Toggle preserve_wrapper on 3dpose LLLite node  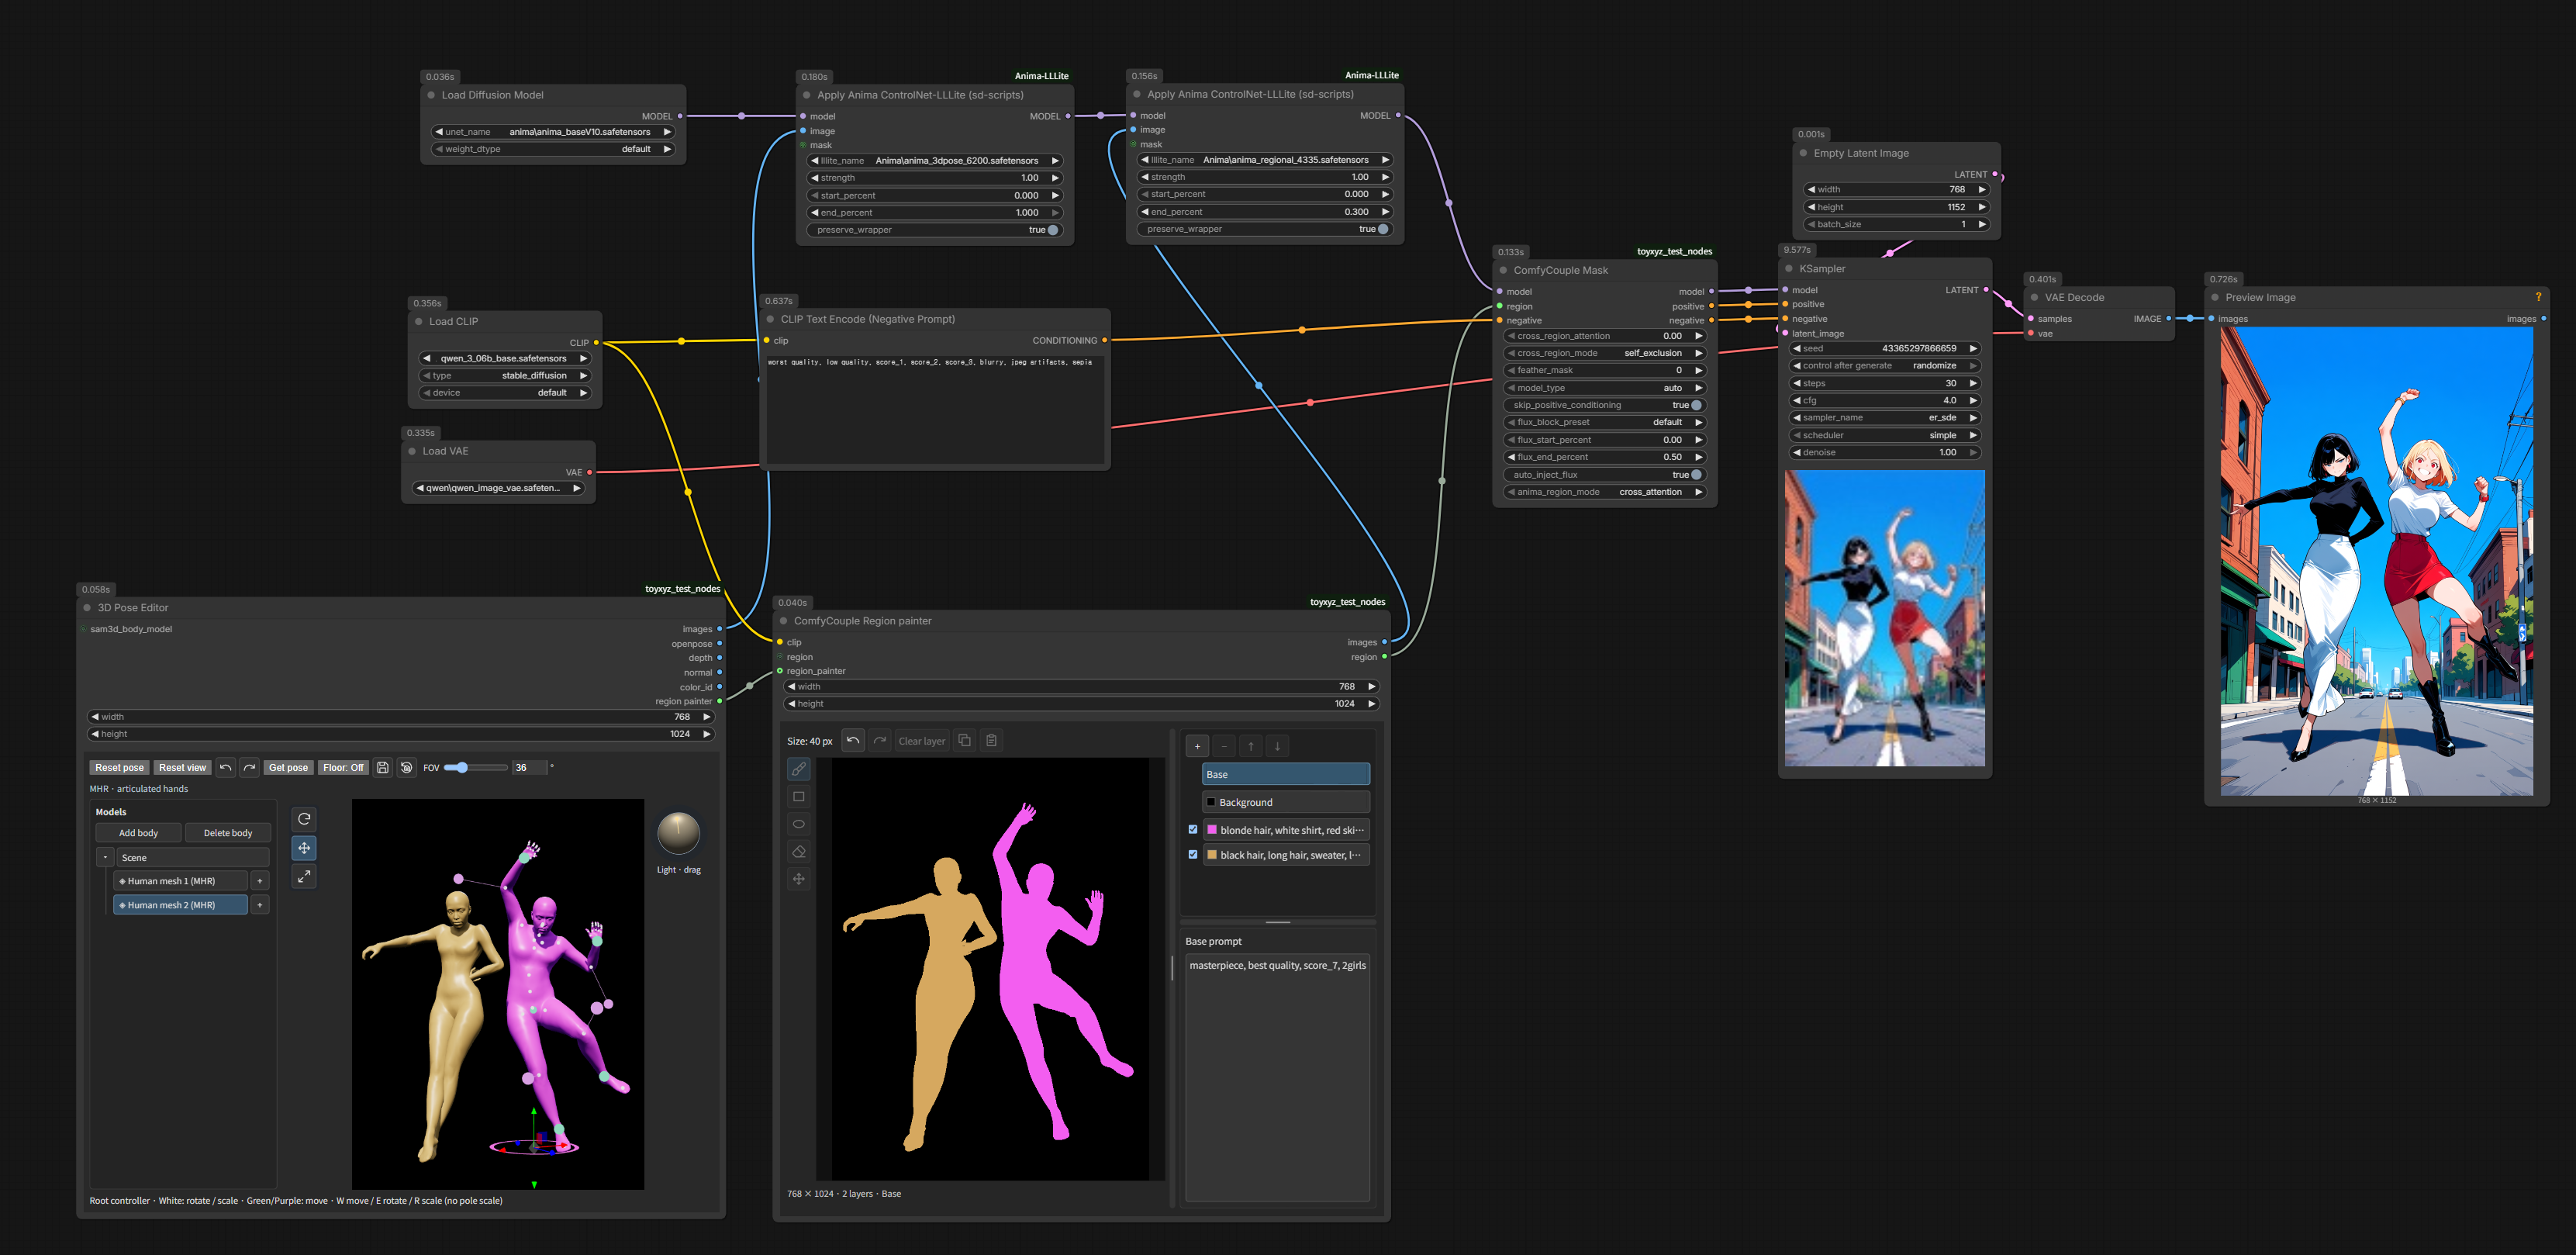(1052, 230)
